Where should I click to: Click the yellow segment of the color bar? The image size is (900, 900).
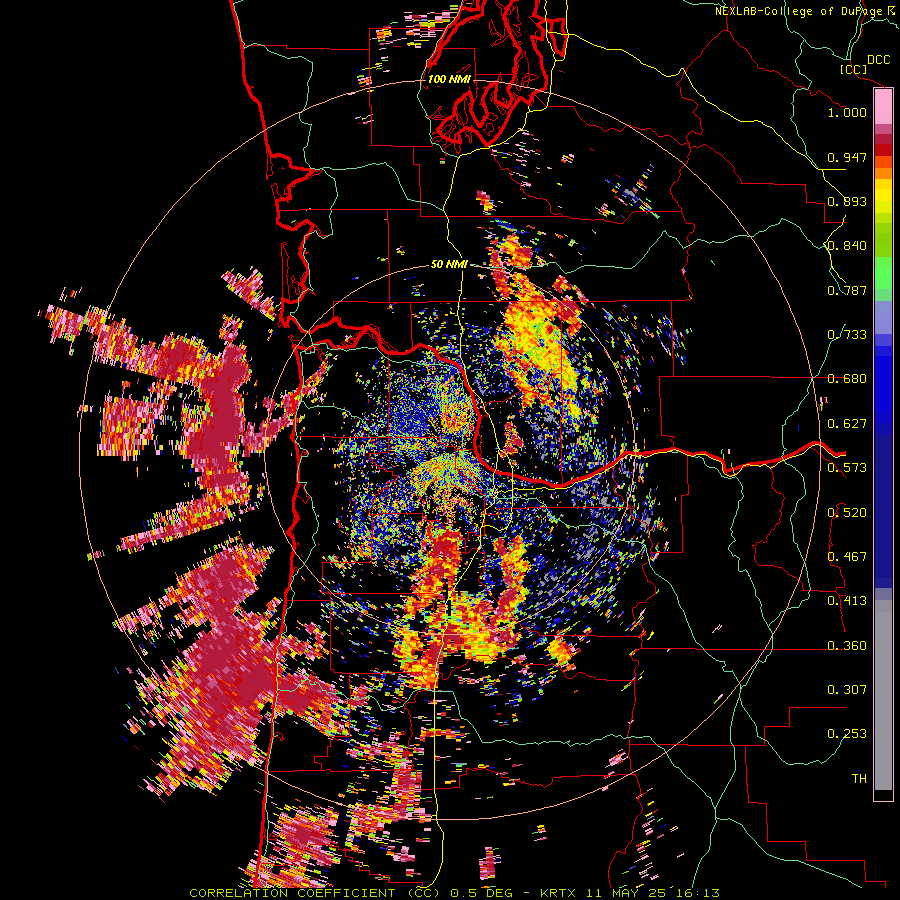click(x=883, y=196)
